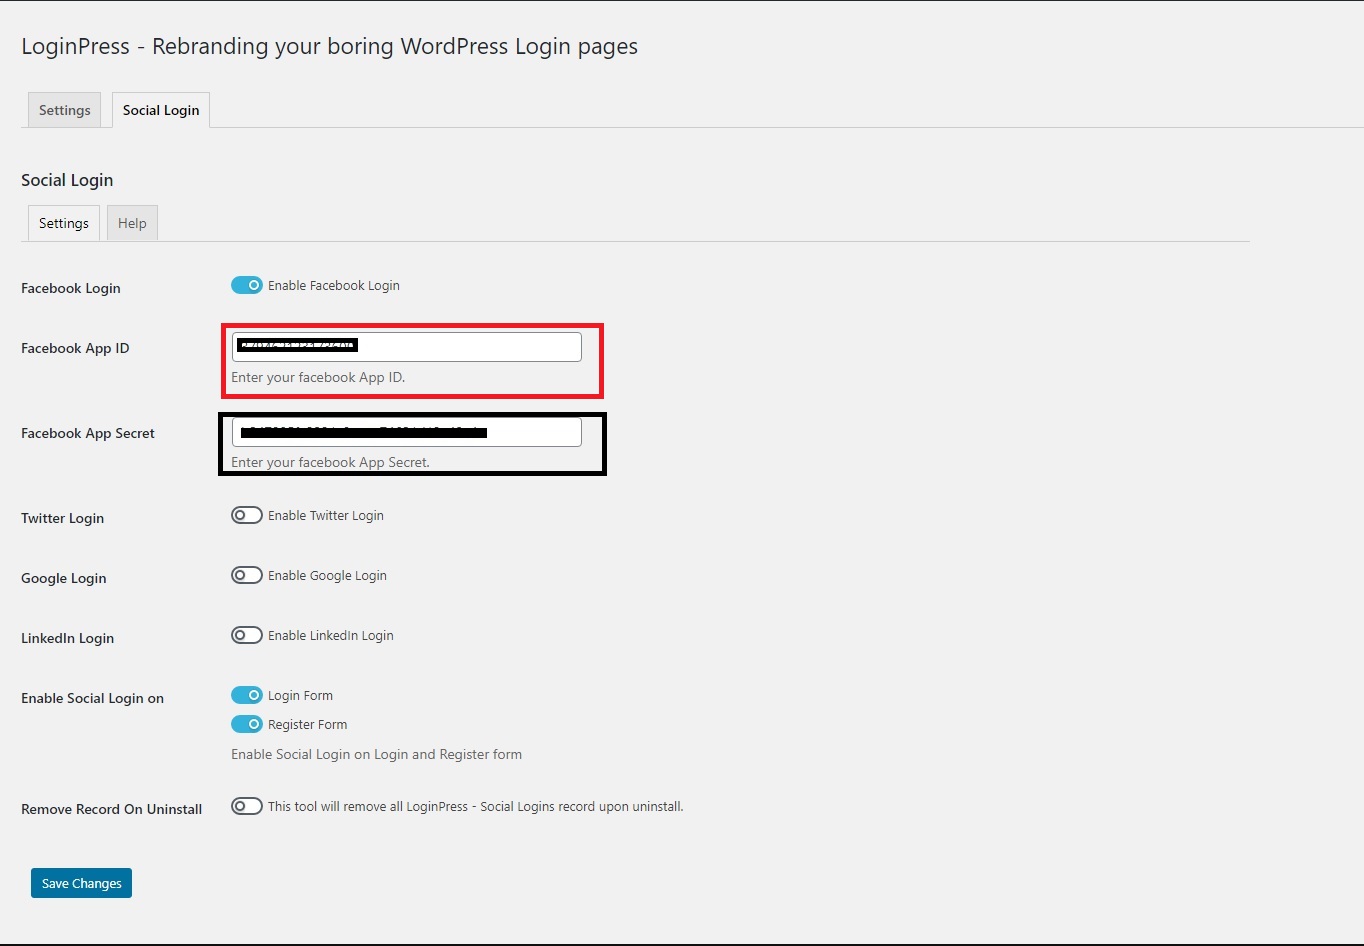Open the top-level Settings tab

[65, 110]
